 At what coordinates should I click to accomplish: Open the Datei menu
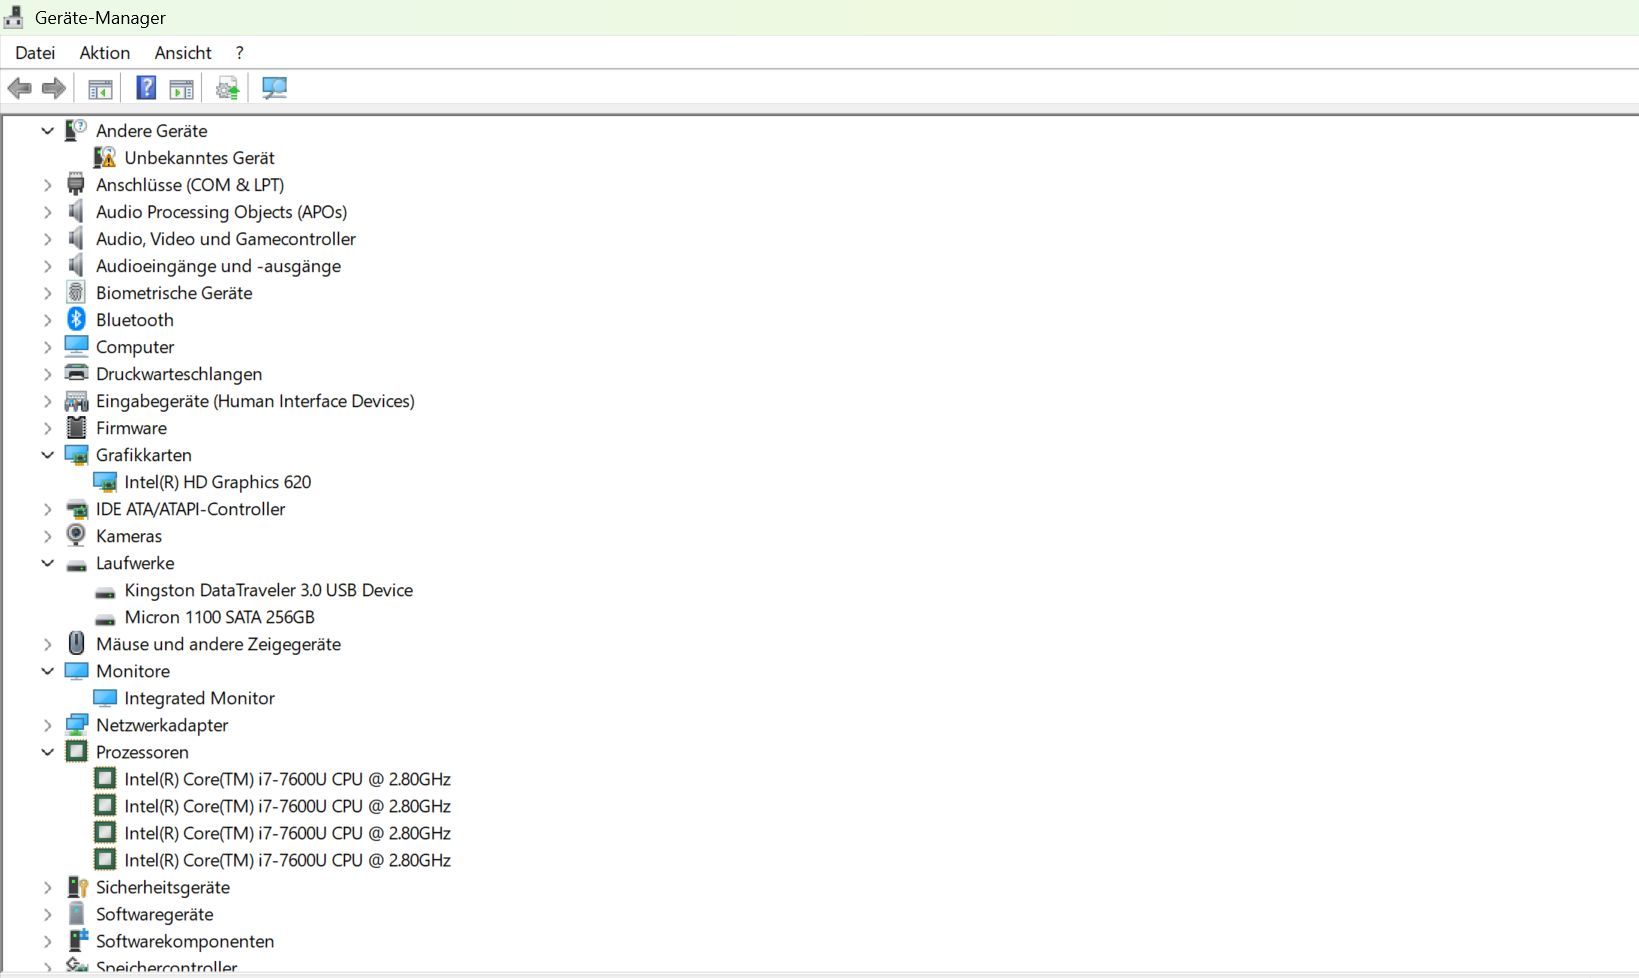[x=35, y=53]
